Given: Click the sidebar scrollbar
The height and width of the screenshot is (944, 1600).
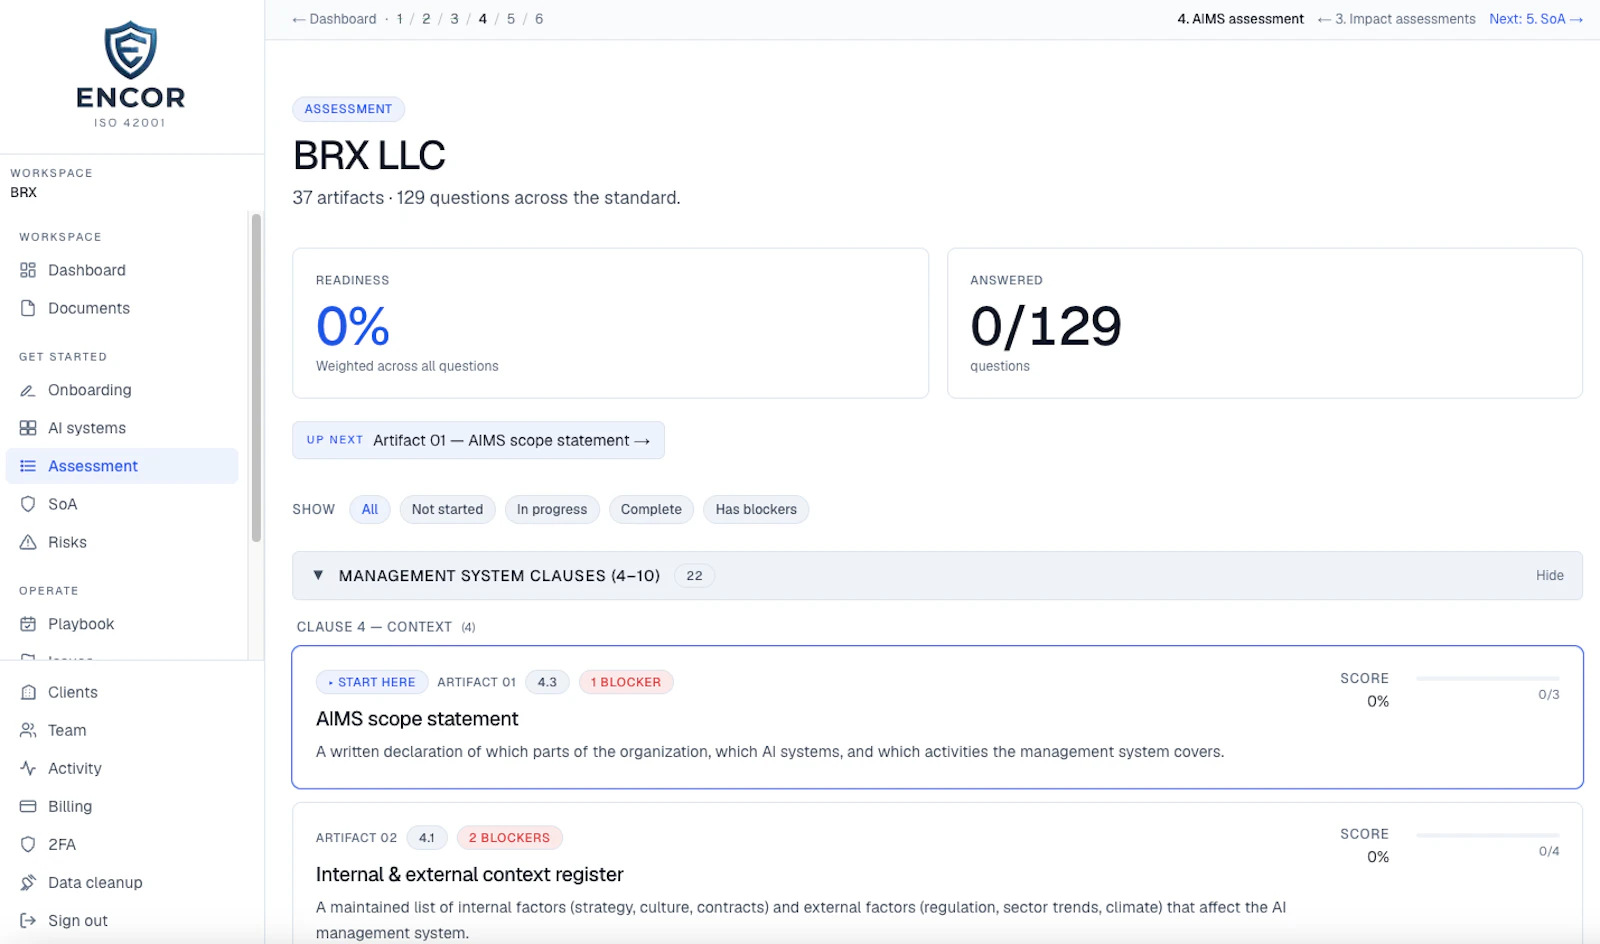Looking at the screenshot, I should 256,378.
